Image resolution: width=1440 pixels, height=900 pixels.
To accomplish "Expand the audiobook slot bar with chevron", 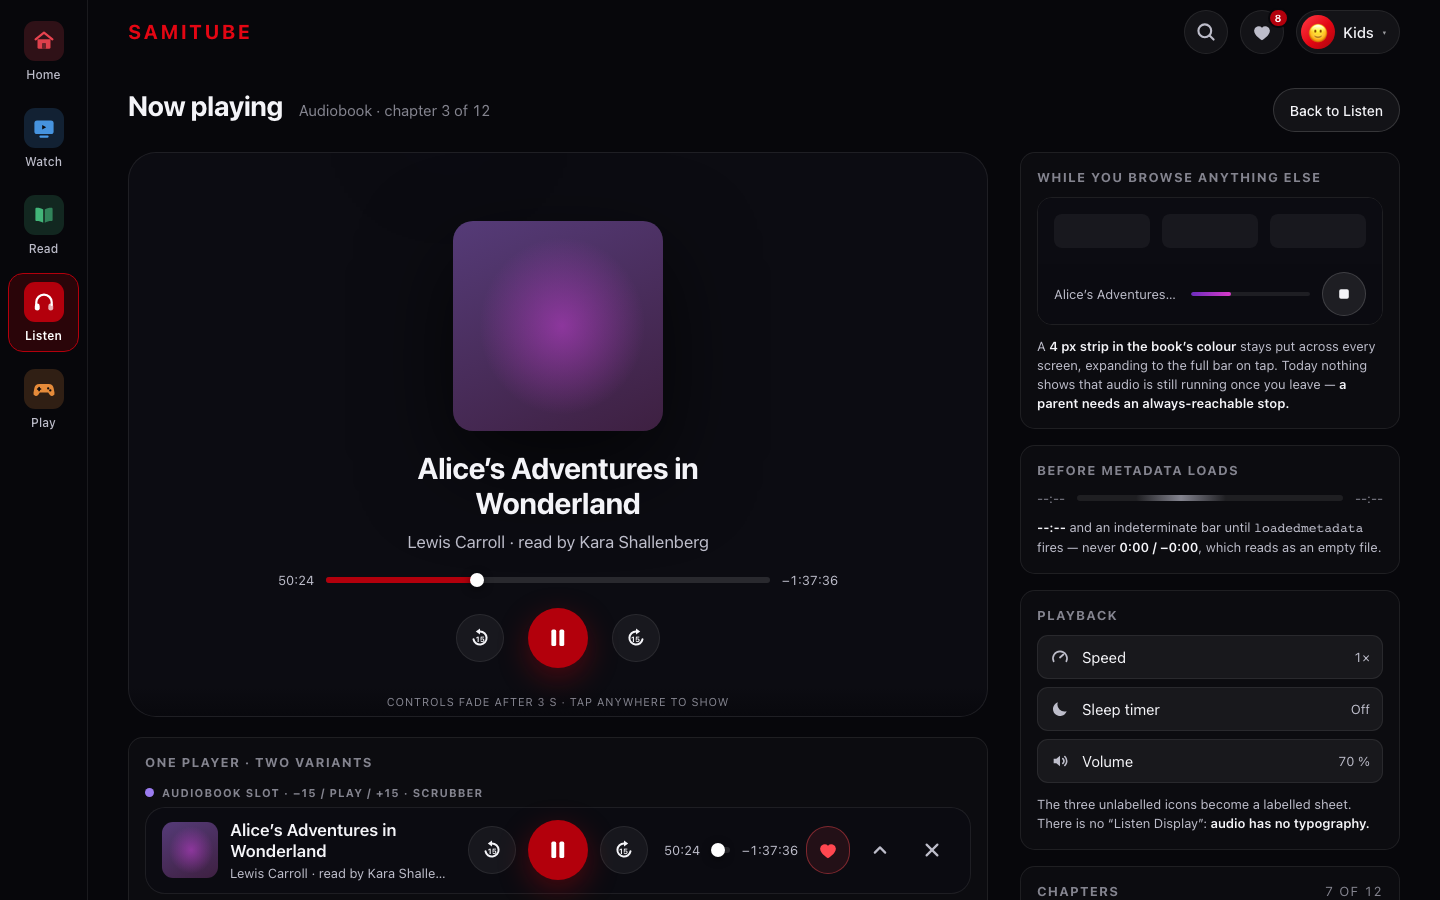I will (880, 850).
